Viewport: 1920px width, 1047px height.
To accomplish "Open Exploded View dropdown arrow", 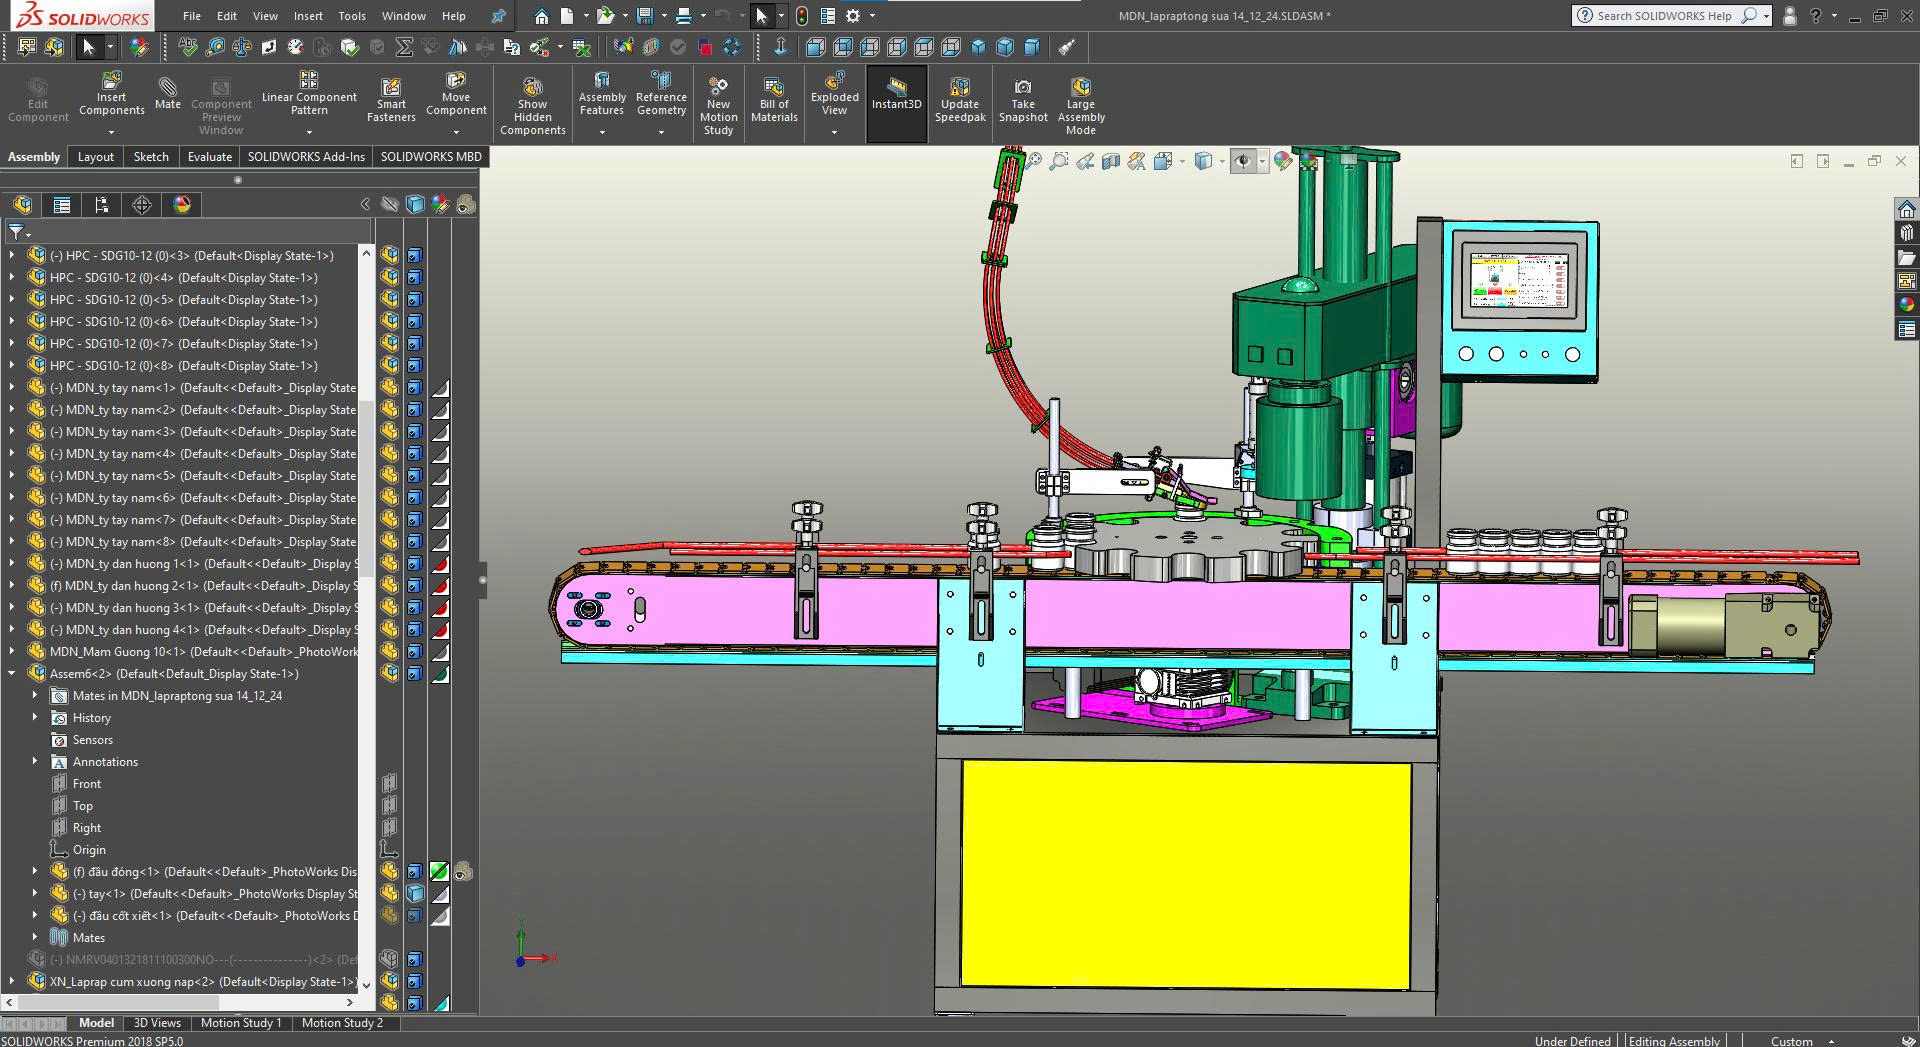I will pyautogui.click(x=834, y=132).
